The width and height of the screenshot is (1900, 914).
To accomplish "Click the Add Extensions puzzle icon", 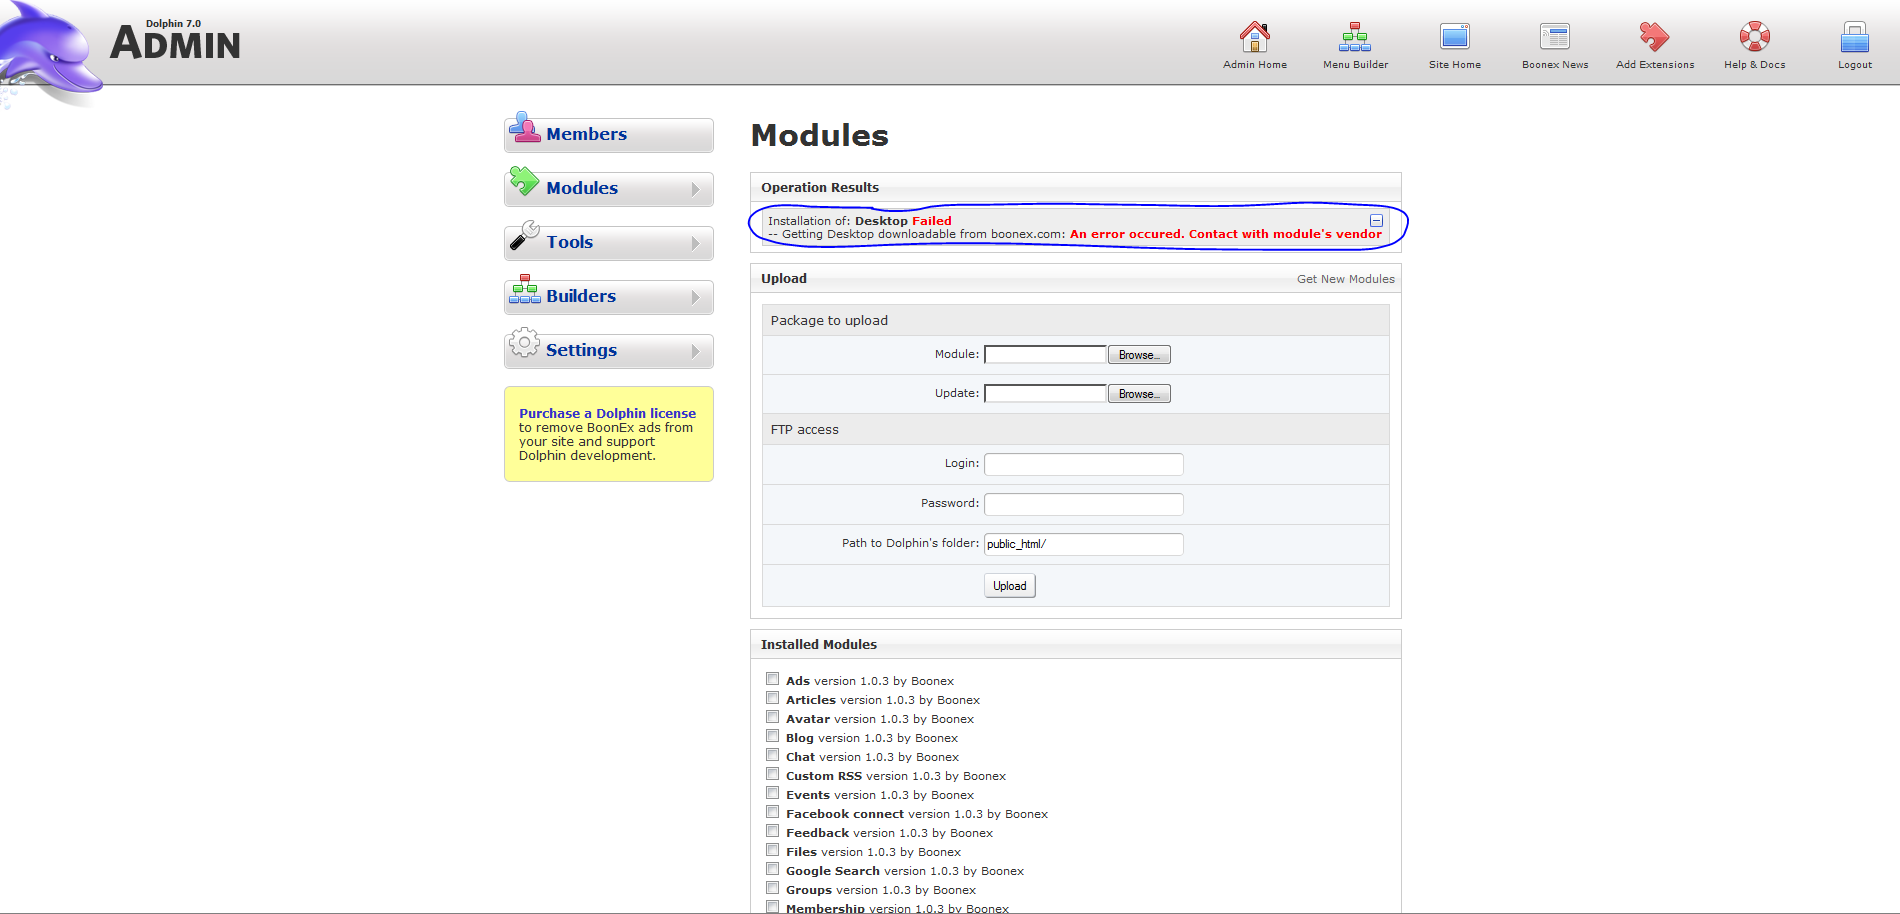I will point(1654,38).
